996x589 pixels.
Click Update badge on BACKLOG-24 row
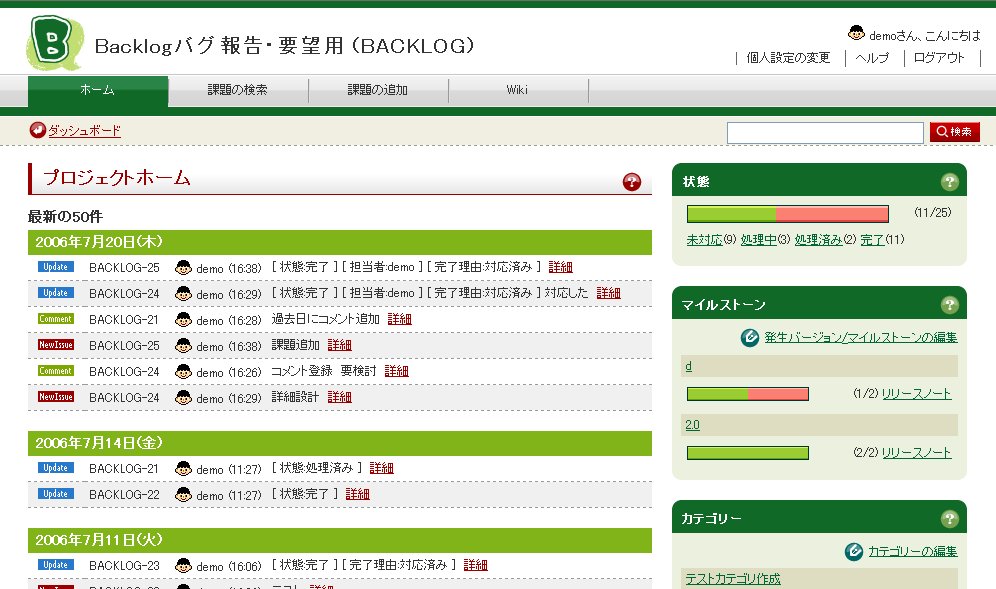point(56,293)
